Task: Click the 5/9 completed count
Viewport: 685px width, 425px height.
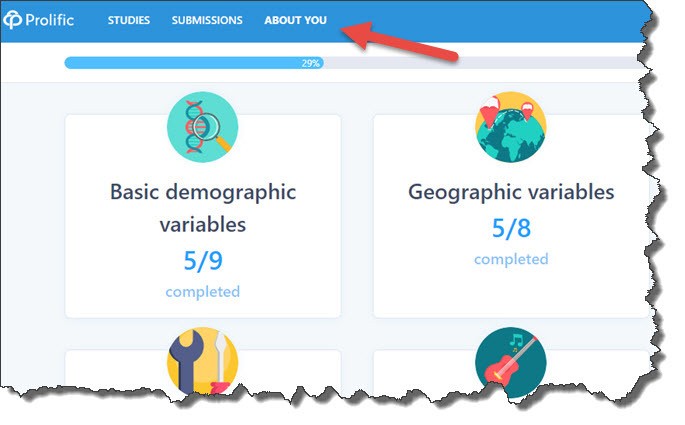Action: [x=203, y=261]
